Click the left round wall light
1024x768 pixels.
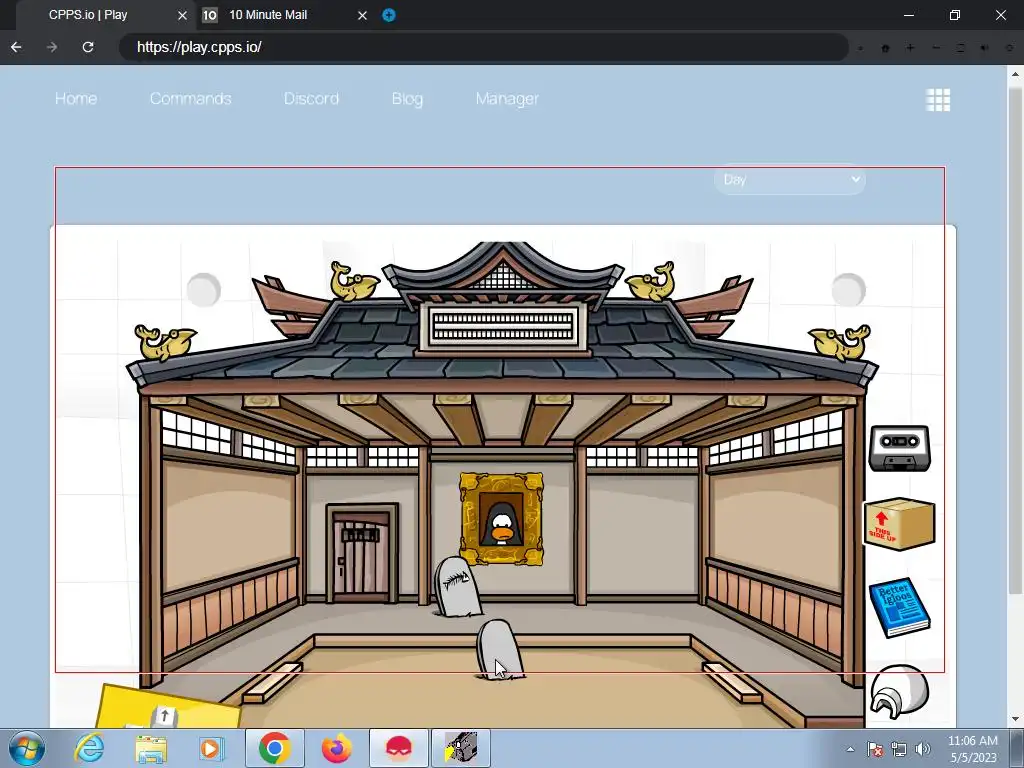coord(204,289)
